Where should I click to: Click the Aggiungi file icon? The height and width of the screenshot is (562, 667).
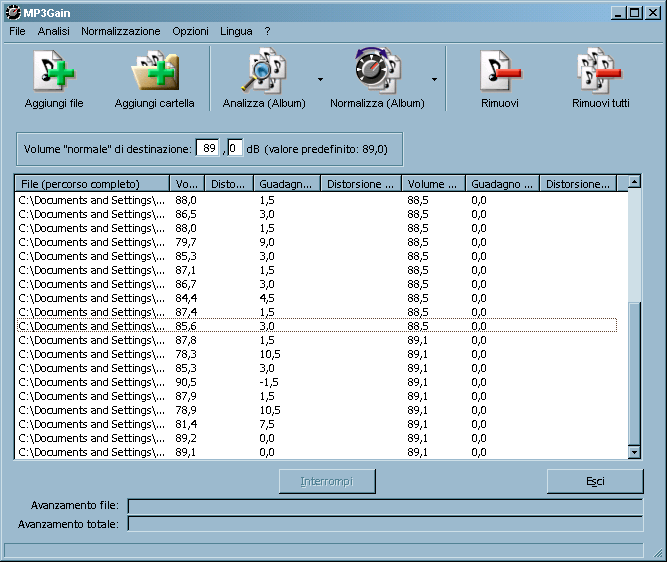(53, 74)
